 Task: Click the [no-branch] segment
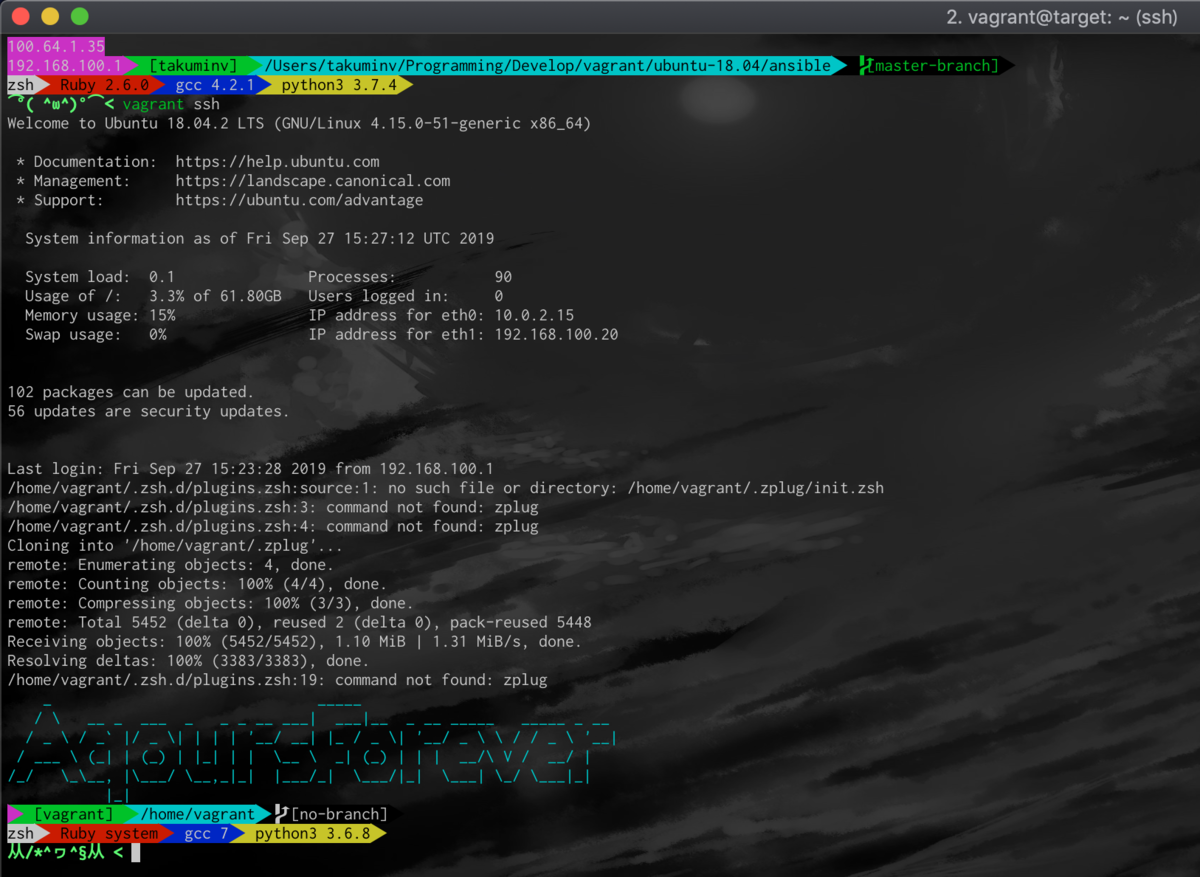pyautogui.click(x=339, y=815)
